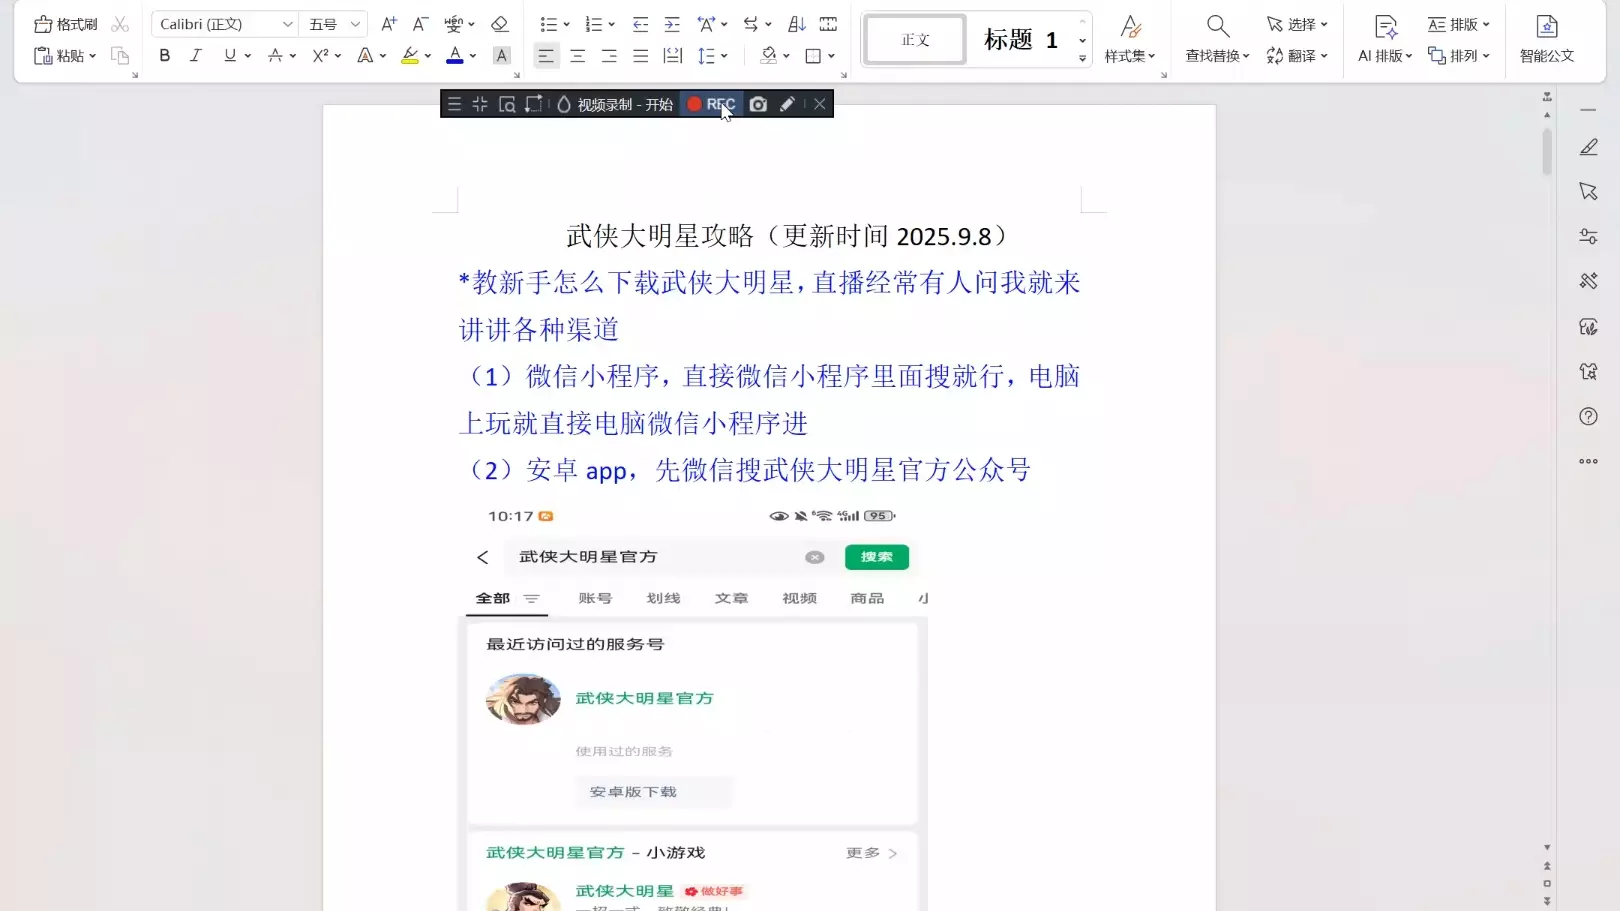Click the Copy icon beside 粘贴

pos(120,56)
